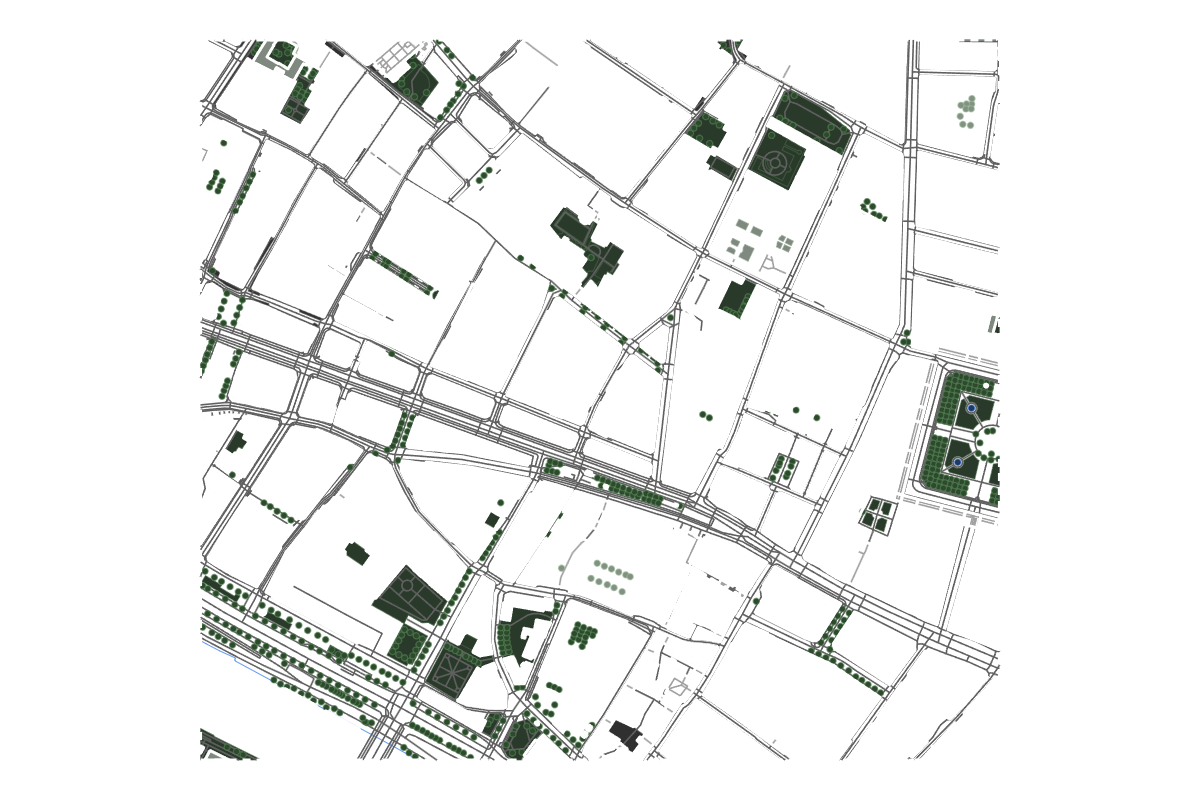The height and width of the screenshot is (800, 1200).
Task: Click the upper blue circular fountain marker
Action: [x=971, y=408]
